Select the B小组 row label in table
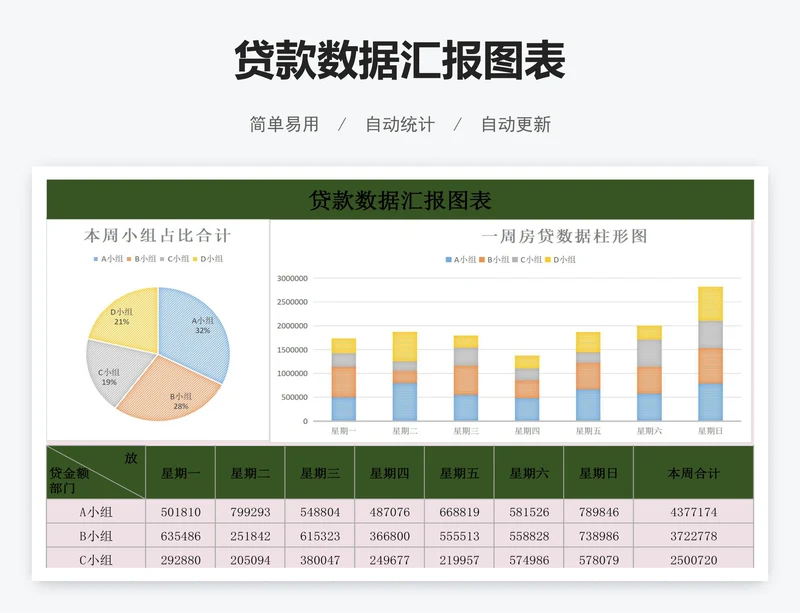The width and height of the screenshot is (800, 613). coord(96,536)
